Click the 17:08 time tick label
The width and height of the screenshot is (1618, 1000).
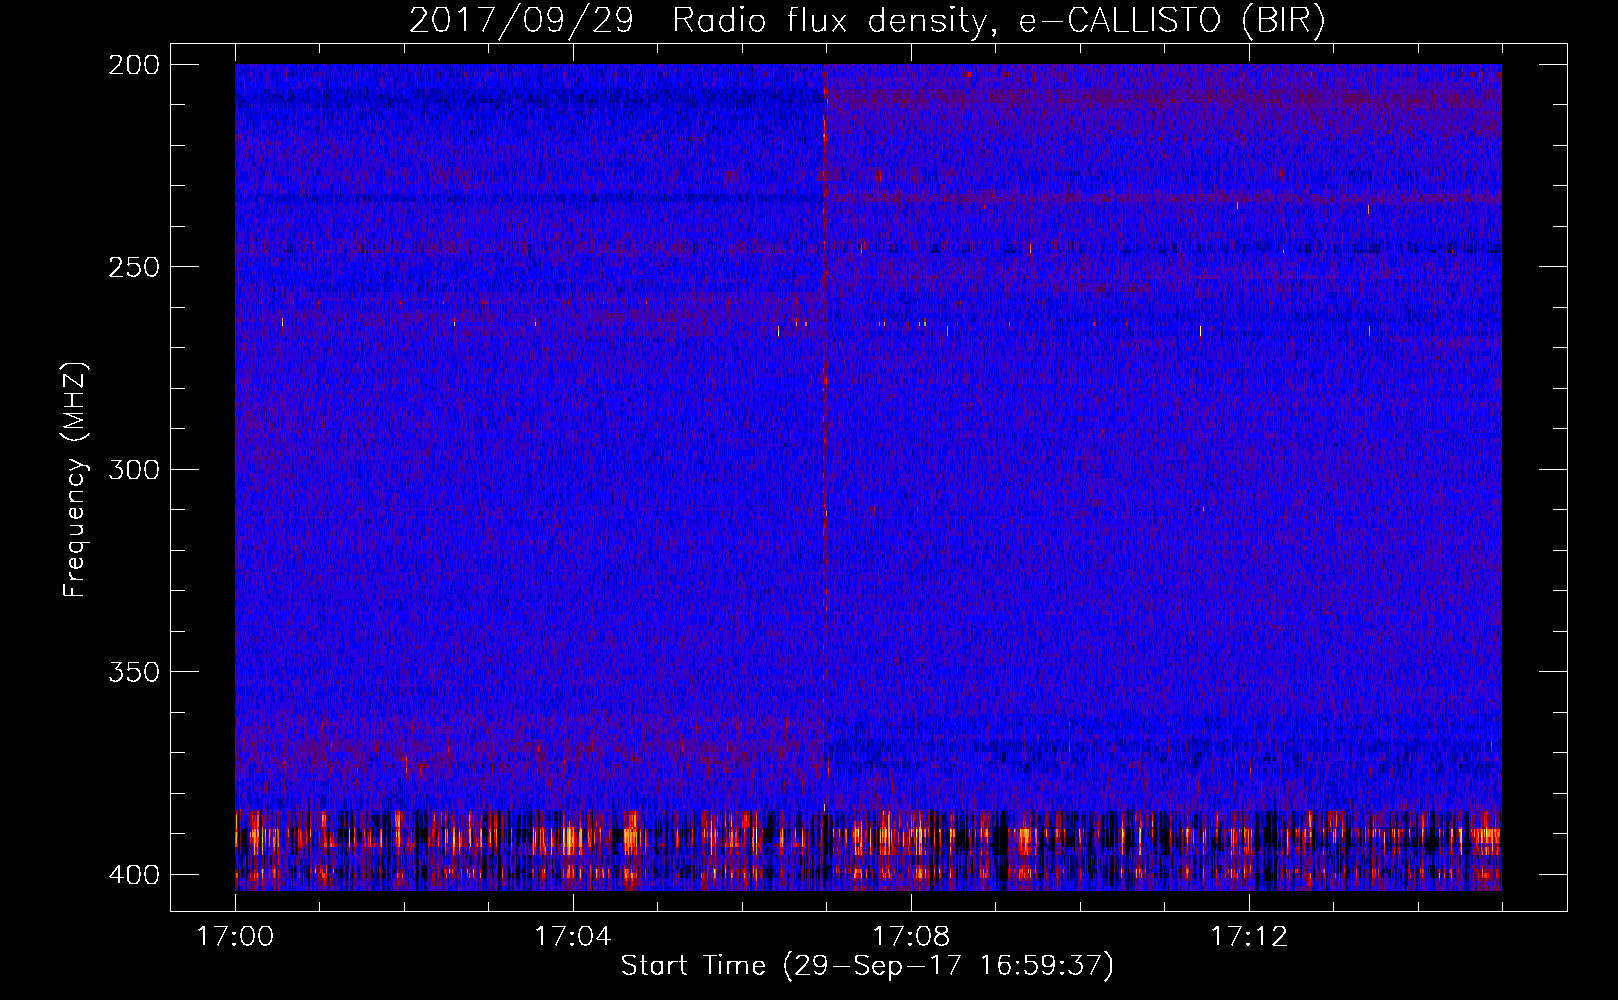tap(911, 937)
